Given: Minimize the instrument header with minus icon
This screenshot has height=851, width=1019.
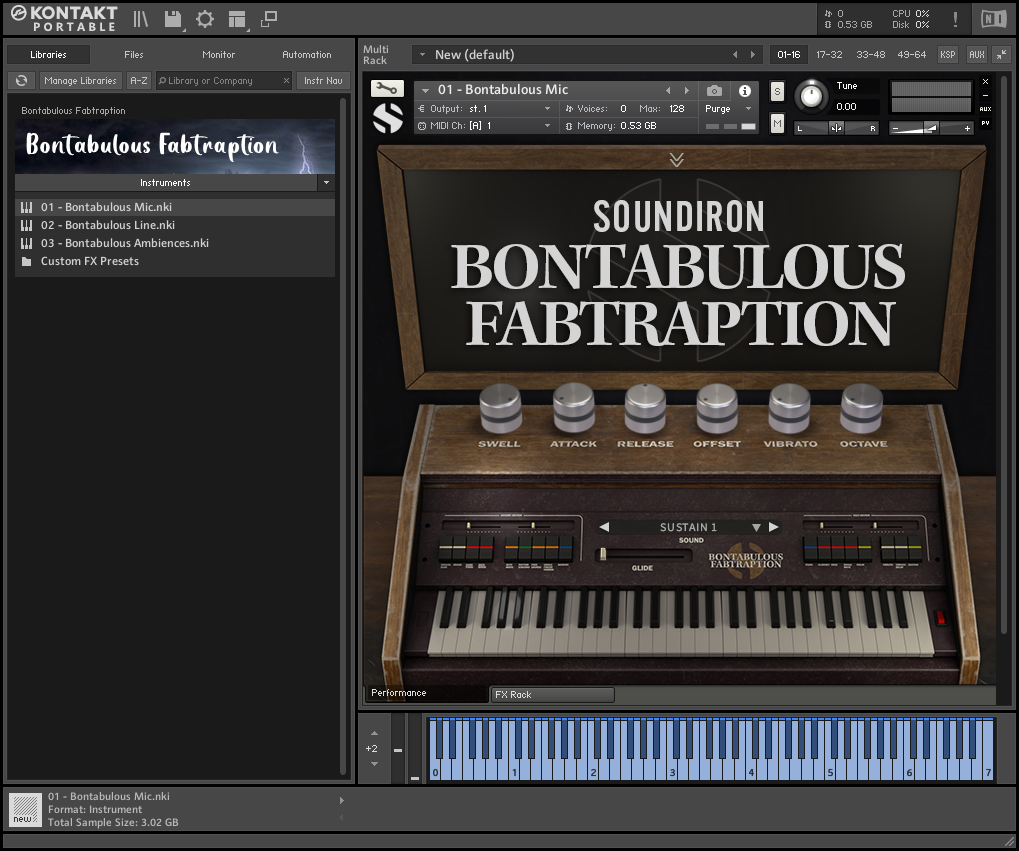Looking at the screenshot, I should click(x=985, y=96).
